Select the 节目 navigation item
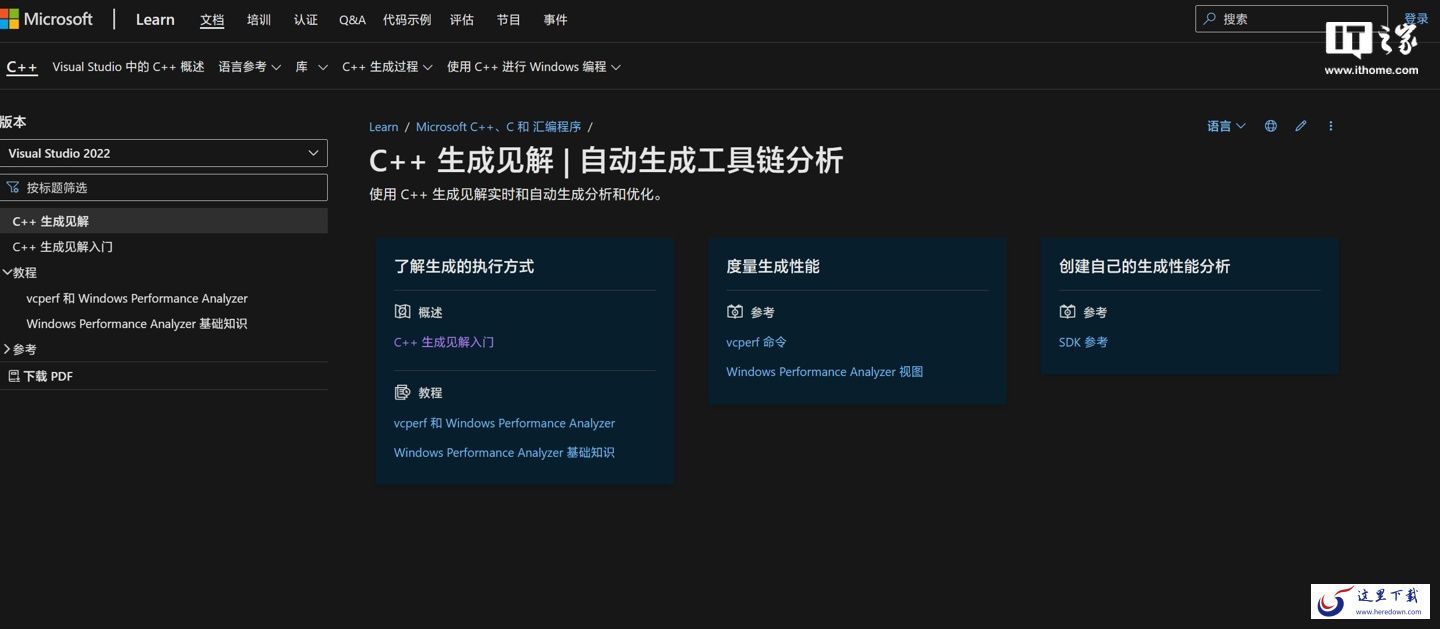This screenshot has width=1440, height=629. coord(509,20)
